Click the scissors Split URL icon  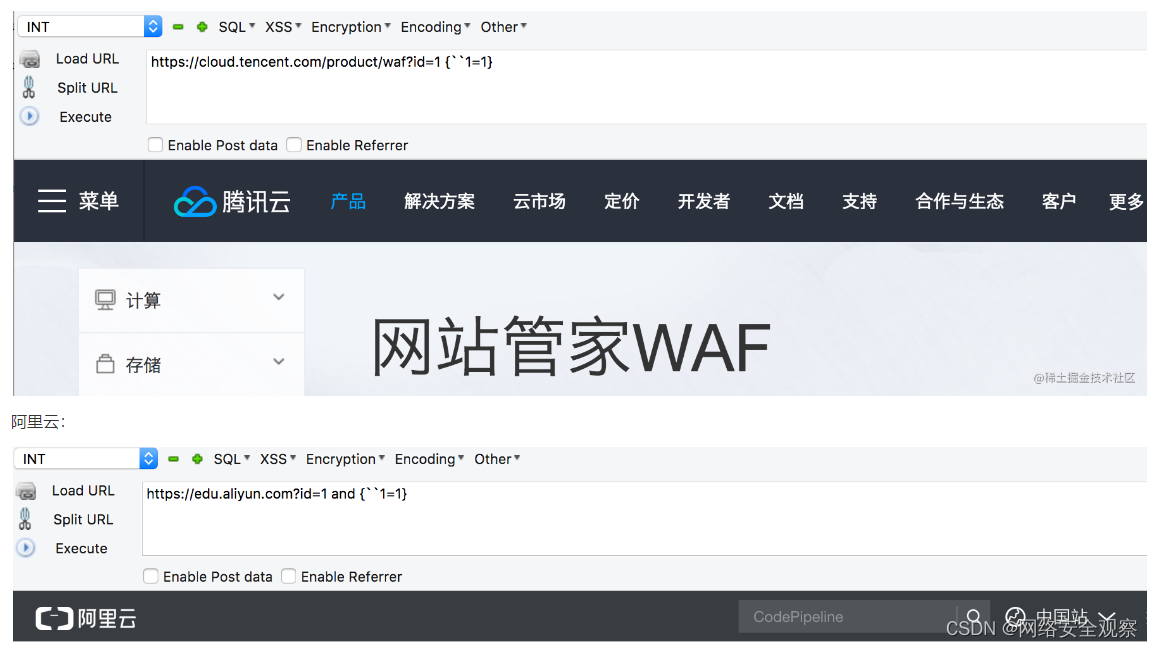(x=27, y=87)
